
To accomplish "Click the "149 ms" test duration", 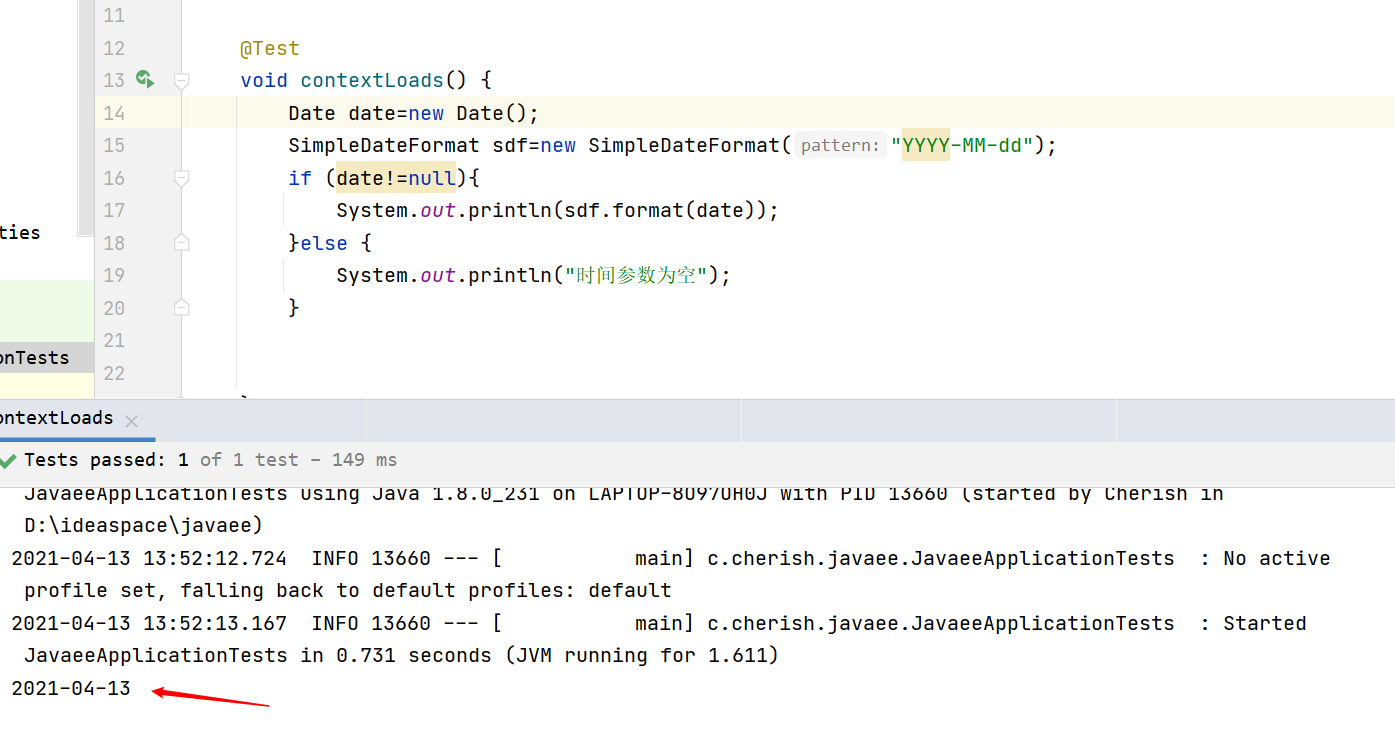I will point(365,460).
